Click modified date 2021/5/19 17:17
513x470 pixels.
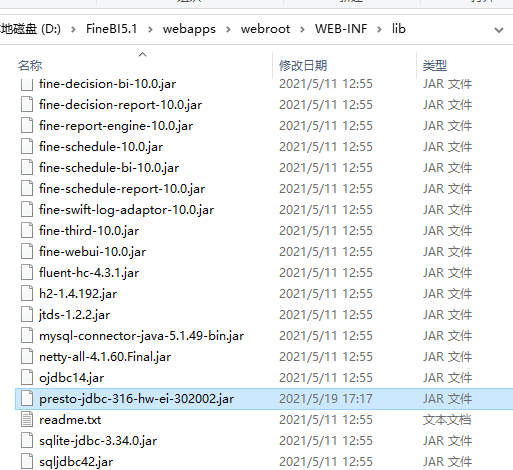pos(326,399)
